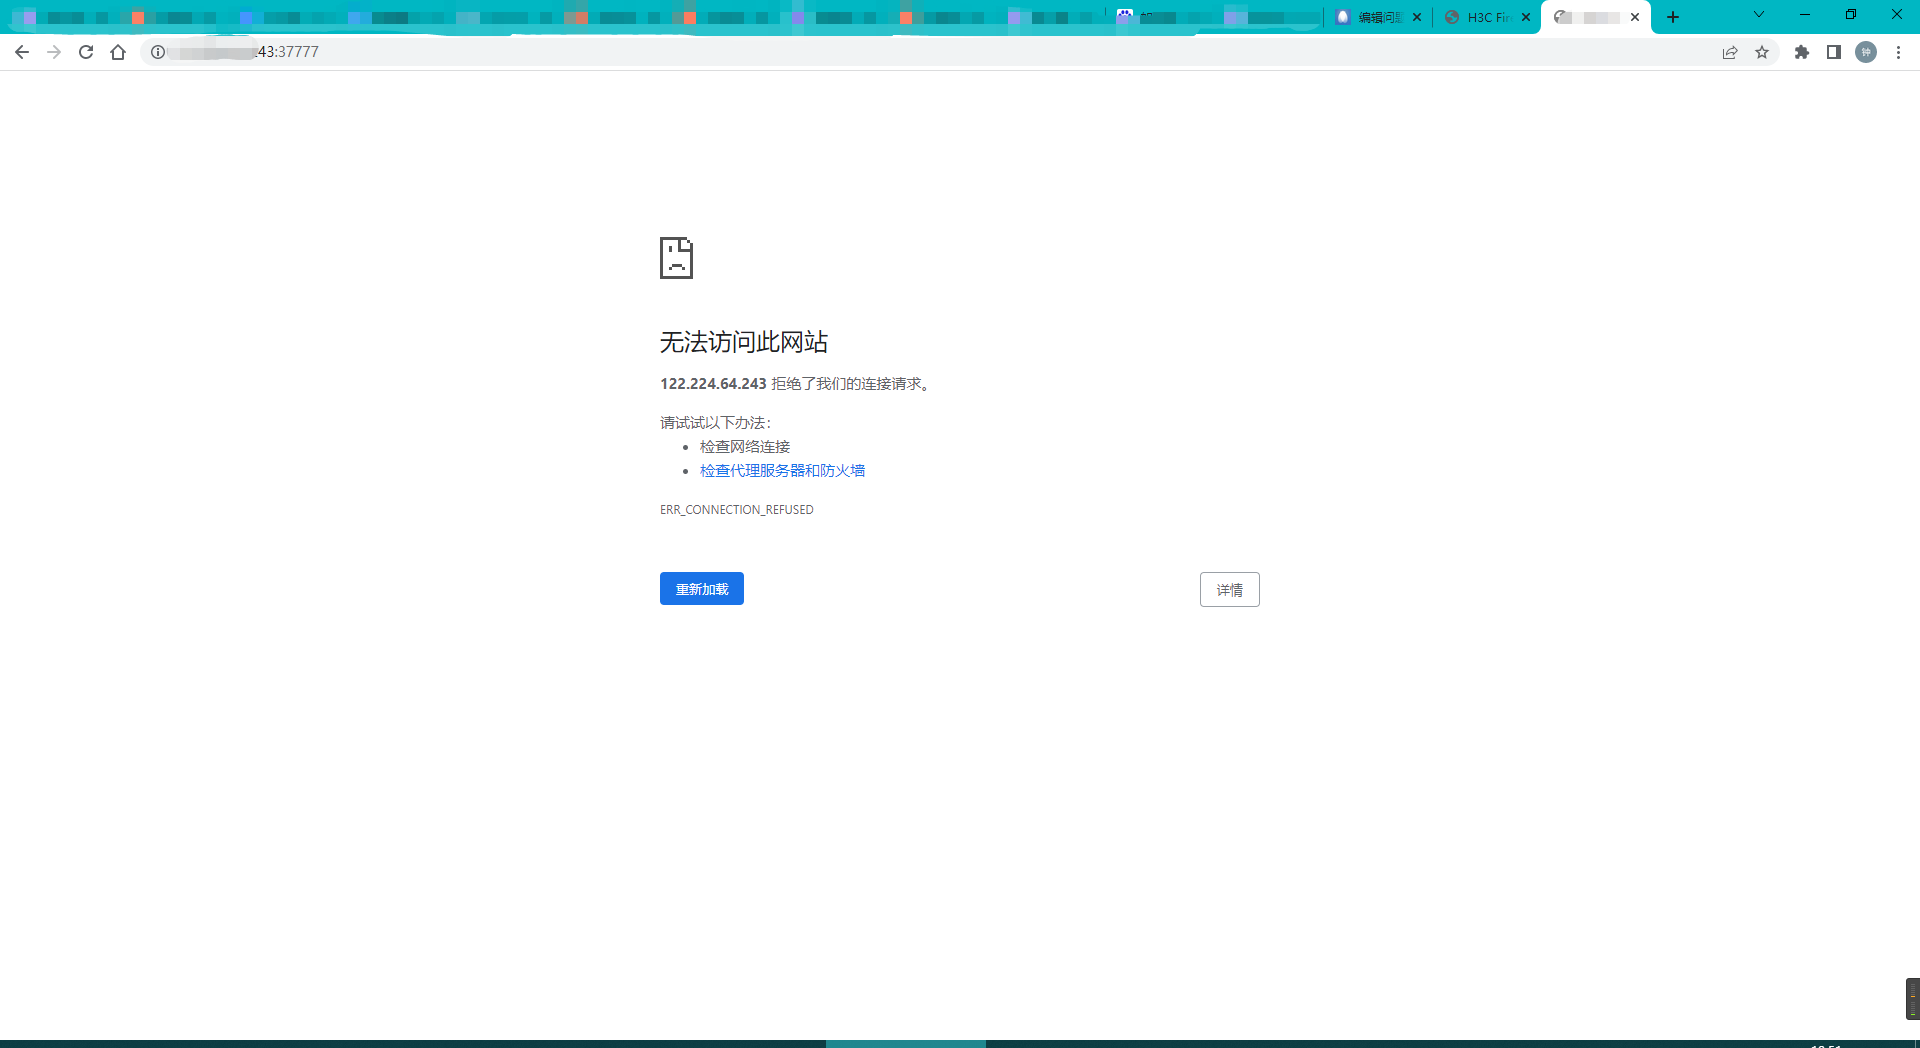Reload the page from the toolbar

point(86,52)
